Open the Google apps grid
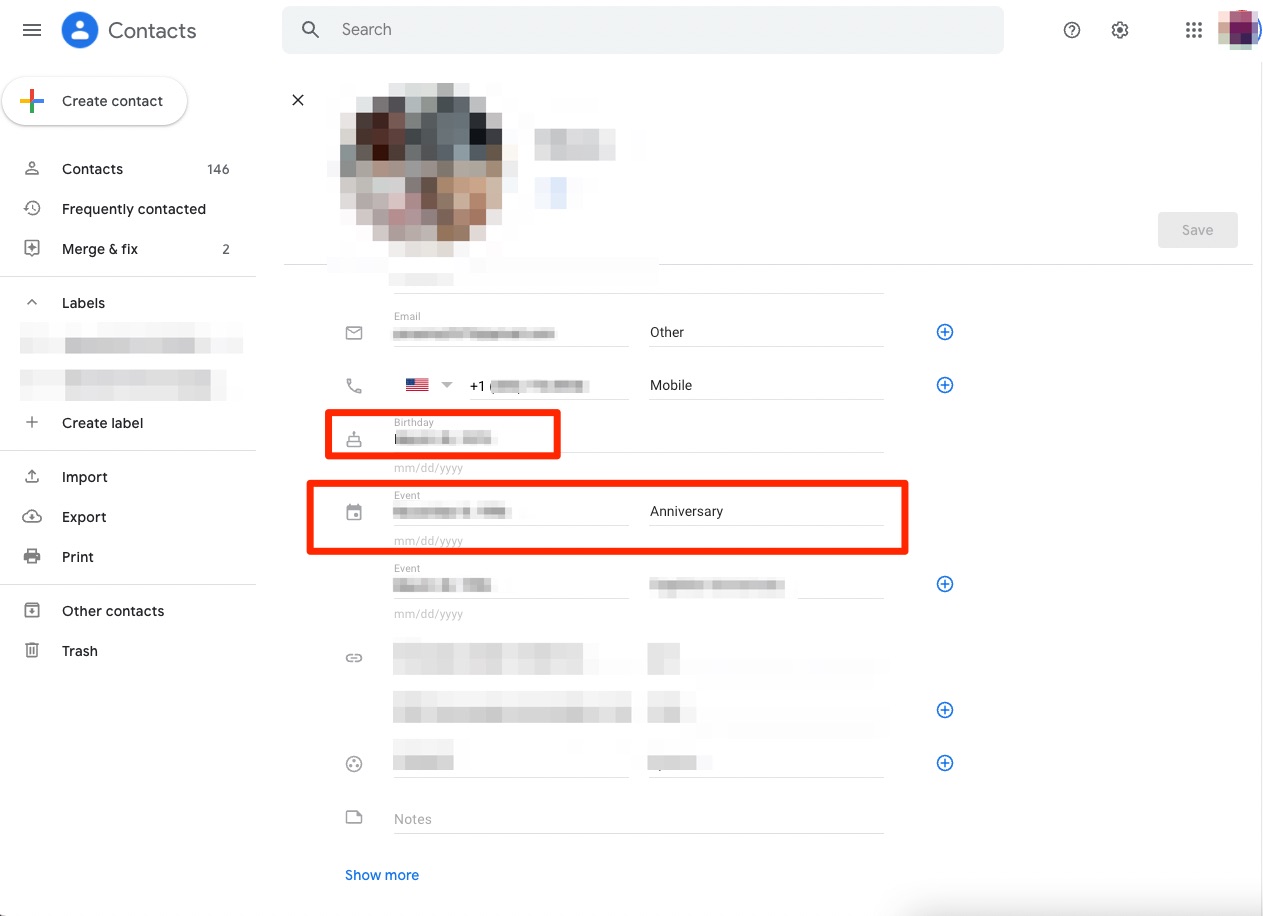 click(1193, 30)
